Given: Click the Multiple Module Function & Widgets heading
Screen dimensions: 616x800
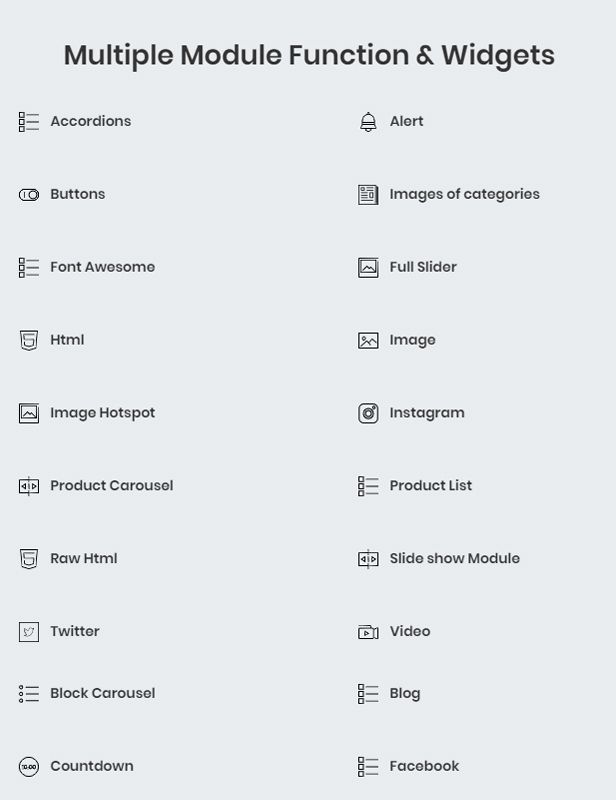Looking at the screenshot, I should pyautogui.click(x=309, y=55).
